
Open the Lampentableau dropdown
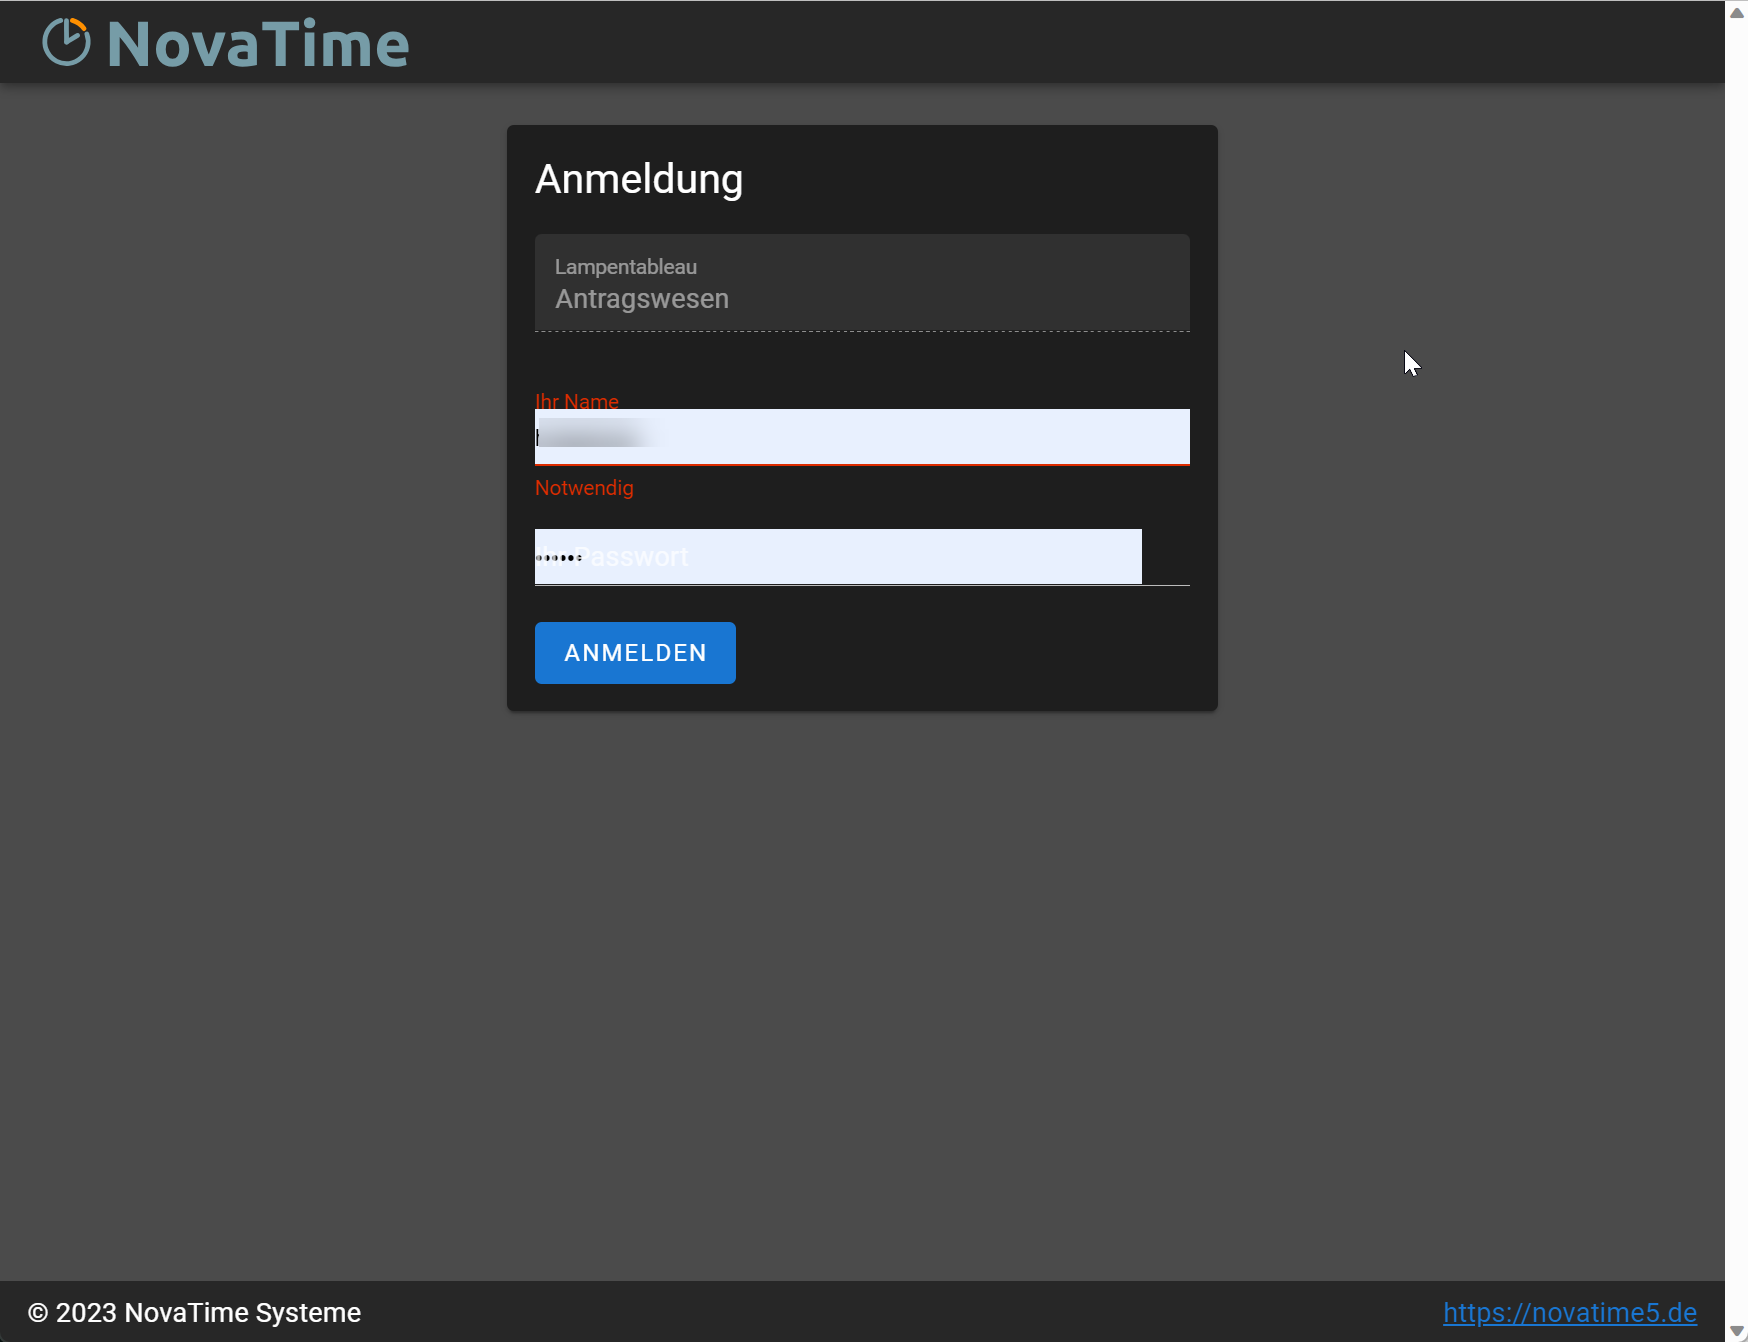click(x=862, y=283)
